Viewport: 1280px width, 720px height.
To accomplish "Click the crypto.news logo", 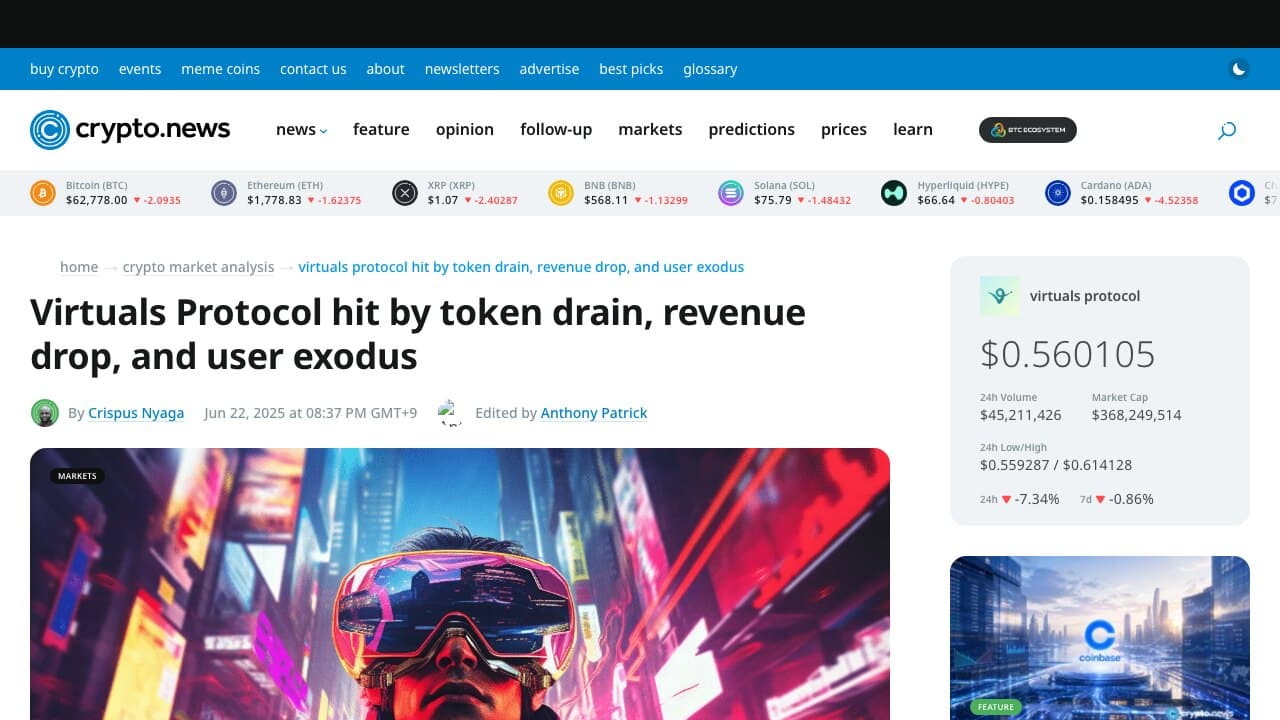I will (130, 130).
